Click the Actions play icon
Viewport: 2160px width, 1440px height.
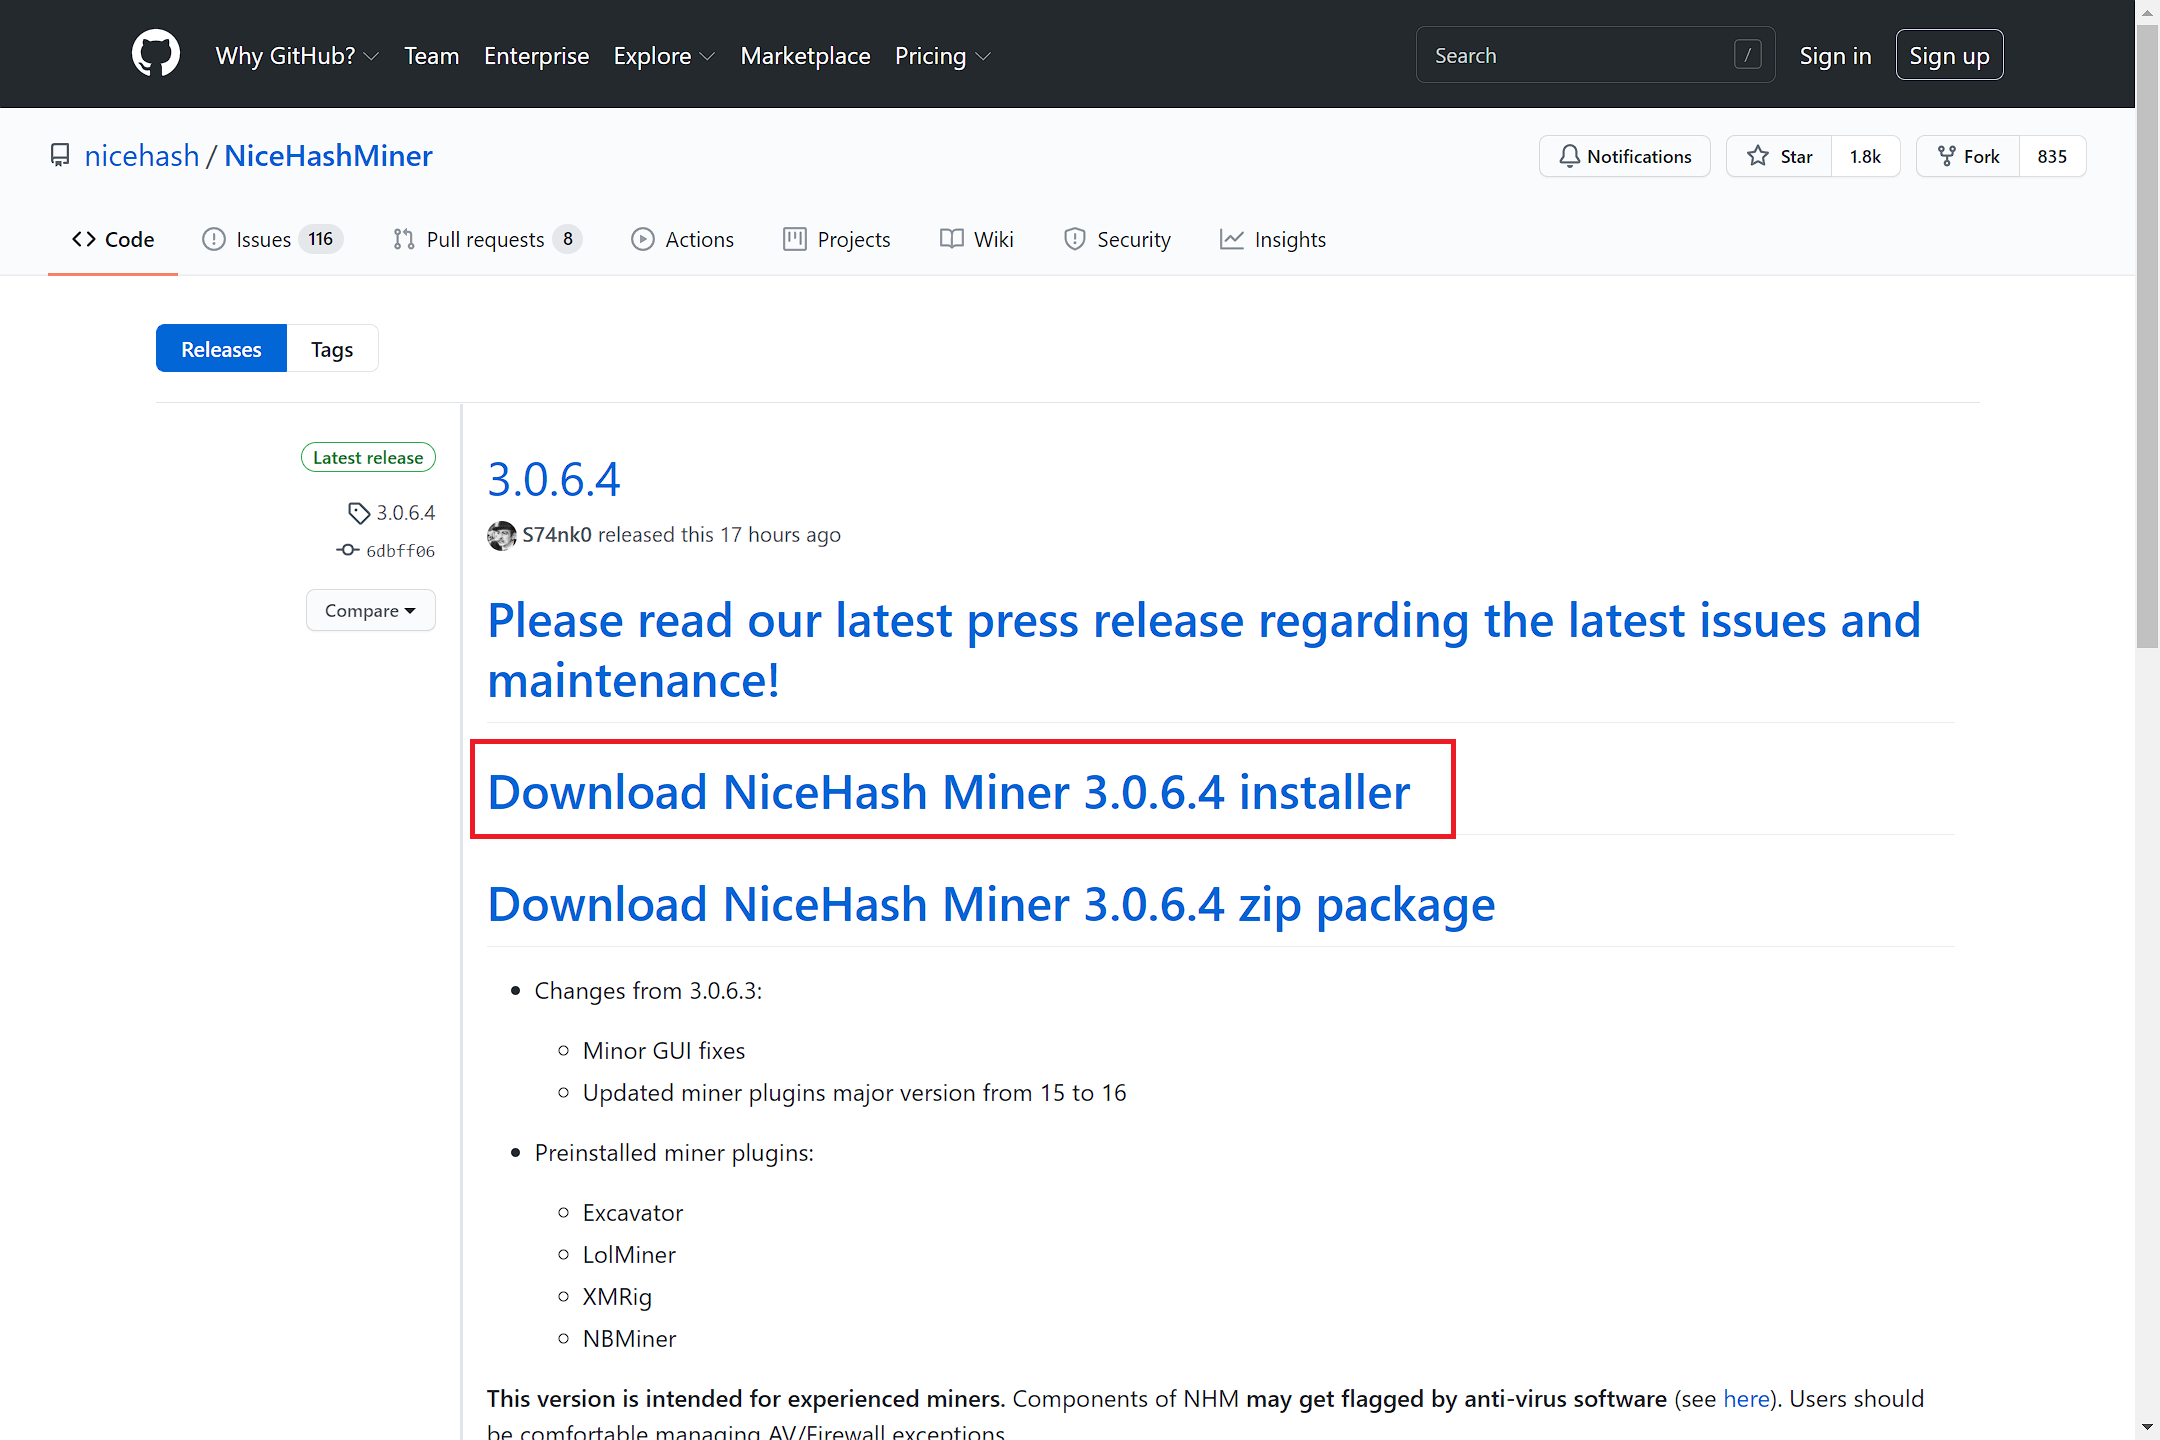point(643,239)
